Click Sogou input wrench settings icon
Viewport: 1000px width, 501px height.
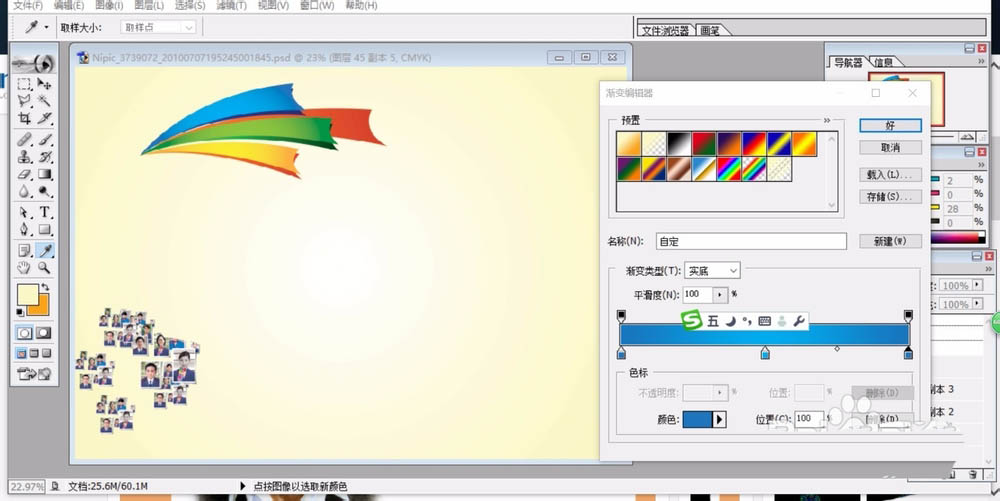pos(798,321)
